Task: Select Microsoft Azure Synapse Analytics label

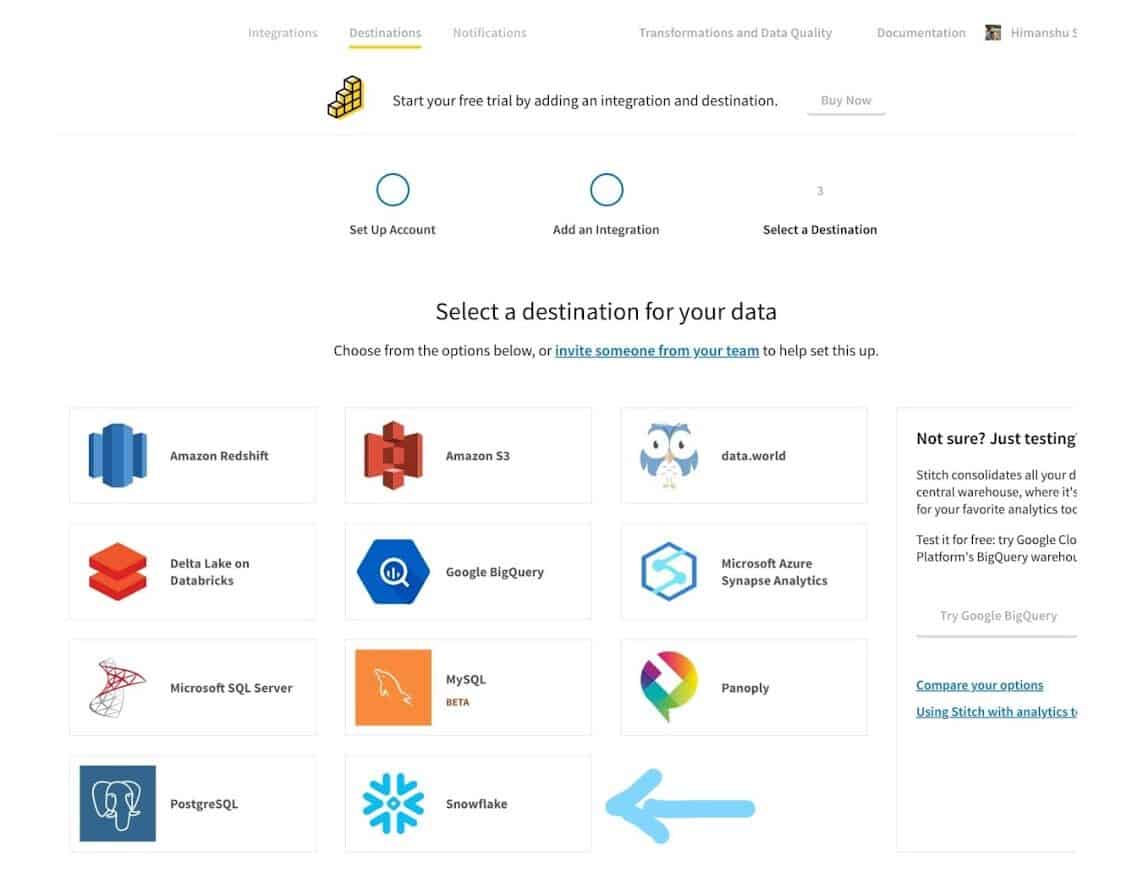Action: pos(774,572)
